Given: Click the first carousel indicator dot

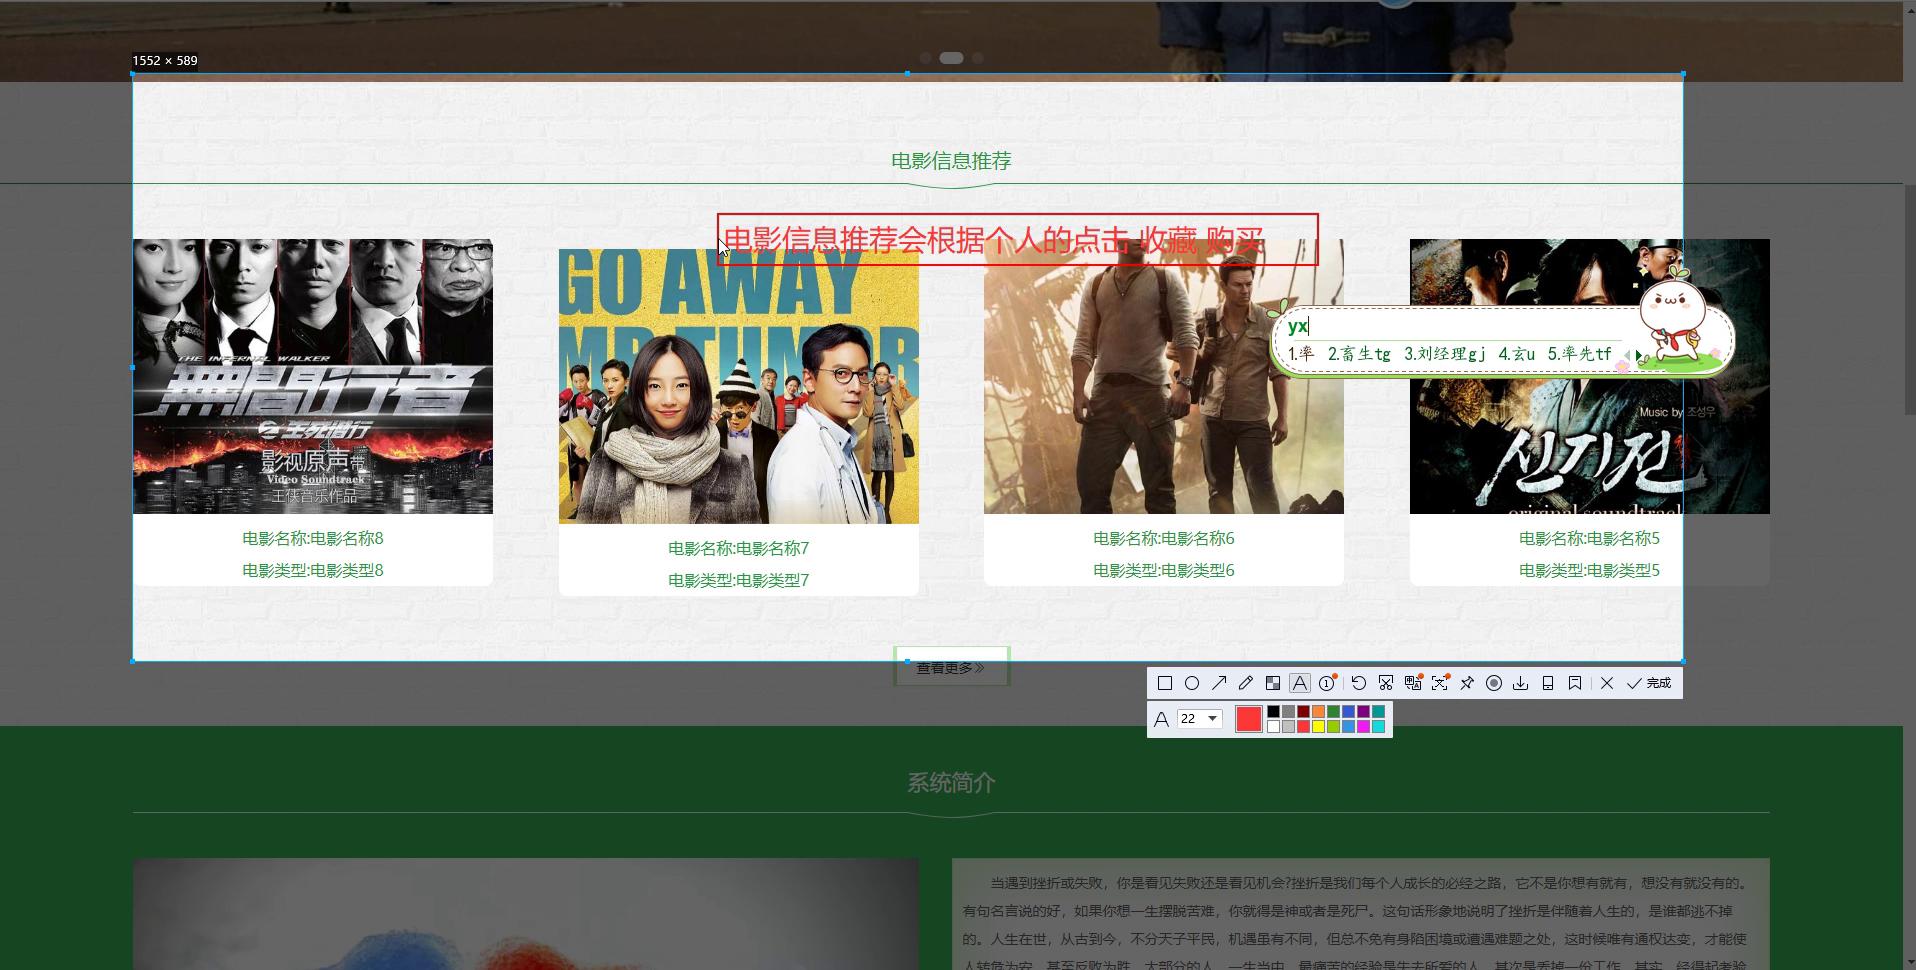Looking at the screenshot, I should pos(925,58).
